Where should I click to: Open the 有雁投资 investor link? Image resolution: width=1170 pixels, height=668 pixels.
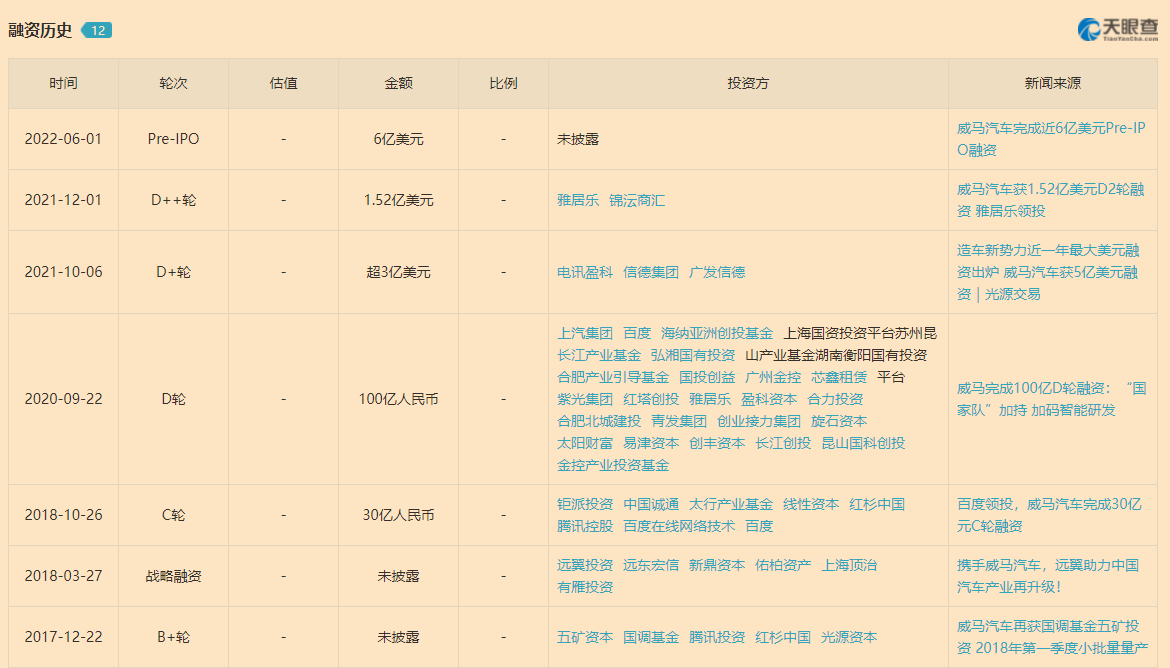click(x=585, y=587)
